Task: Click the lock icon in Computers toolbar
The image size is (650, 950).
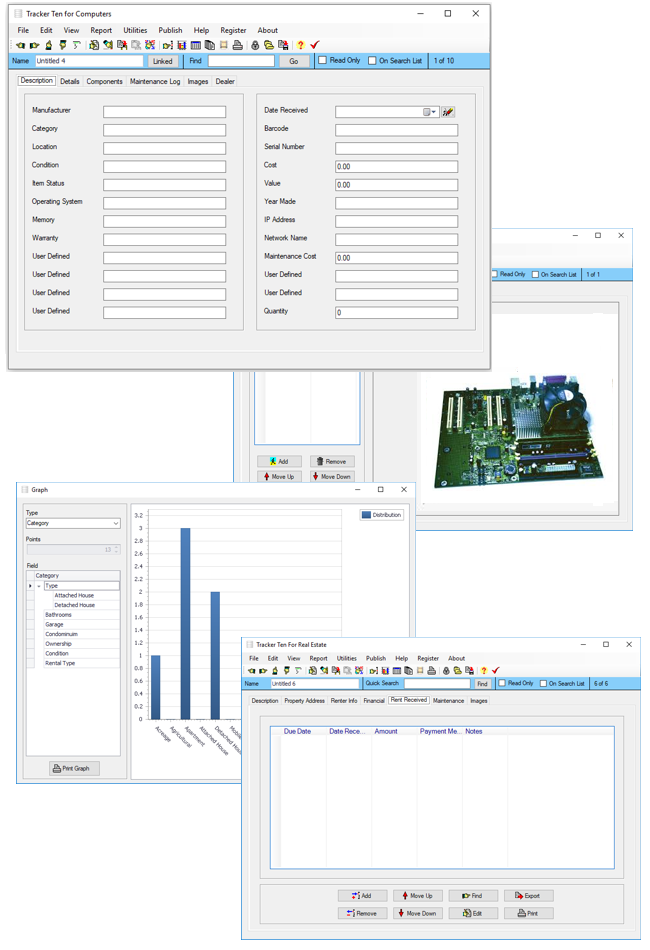Action: 255,45
